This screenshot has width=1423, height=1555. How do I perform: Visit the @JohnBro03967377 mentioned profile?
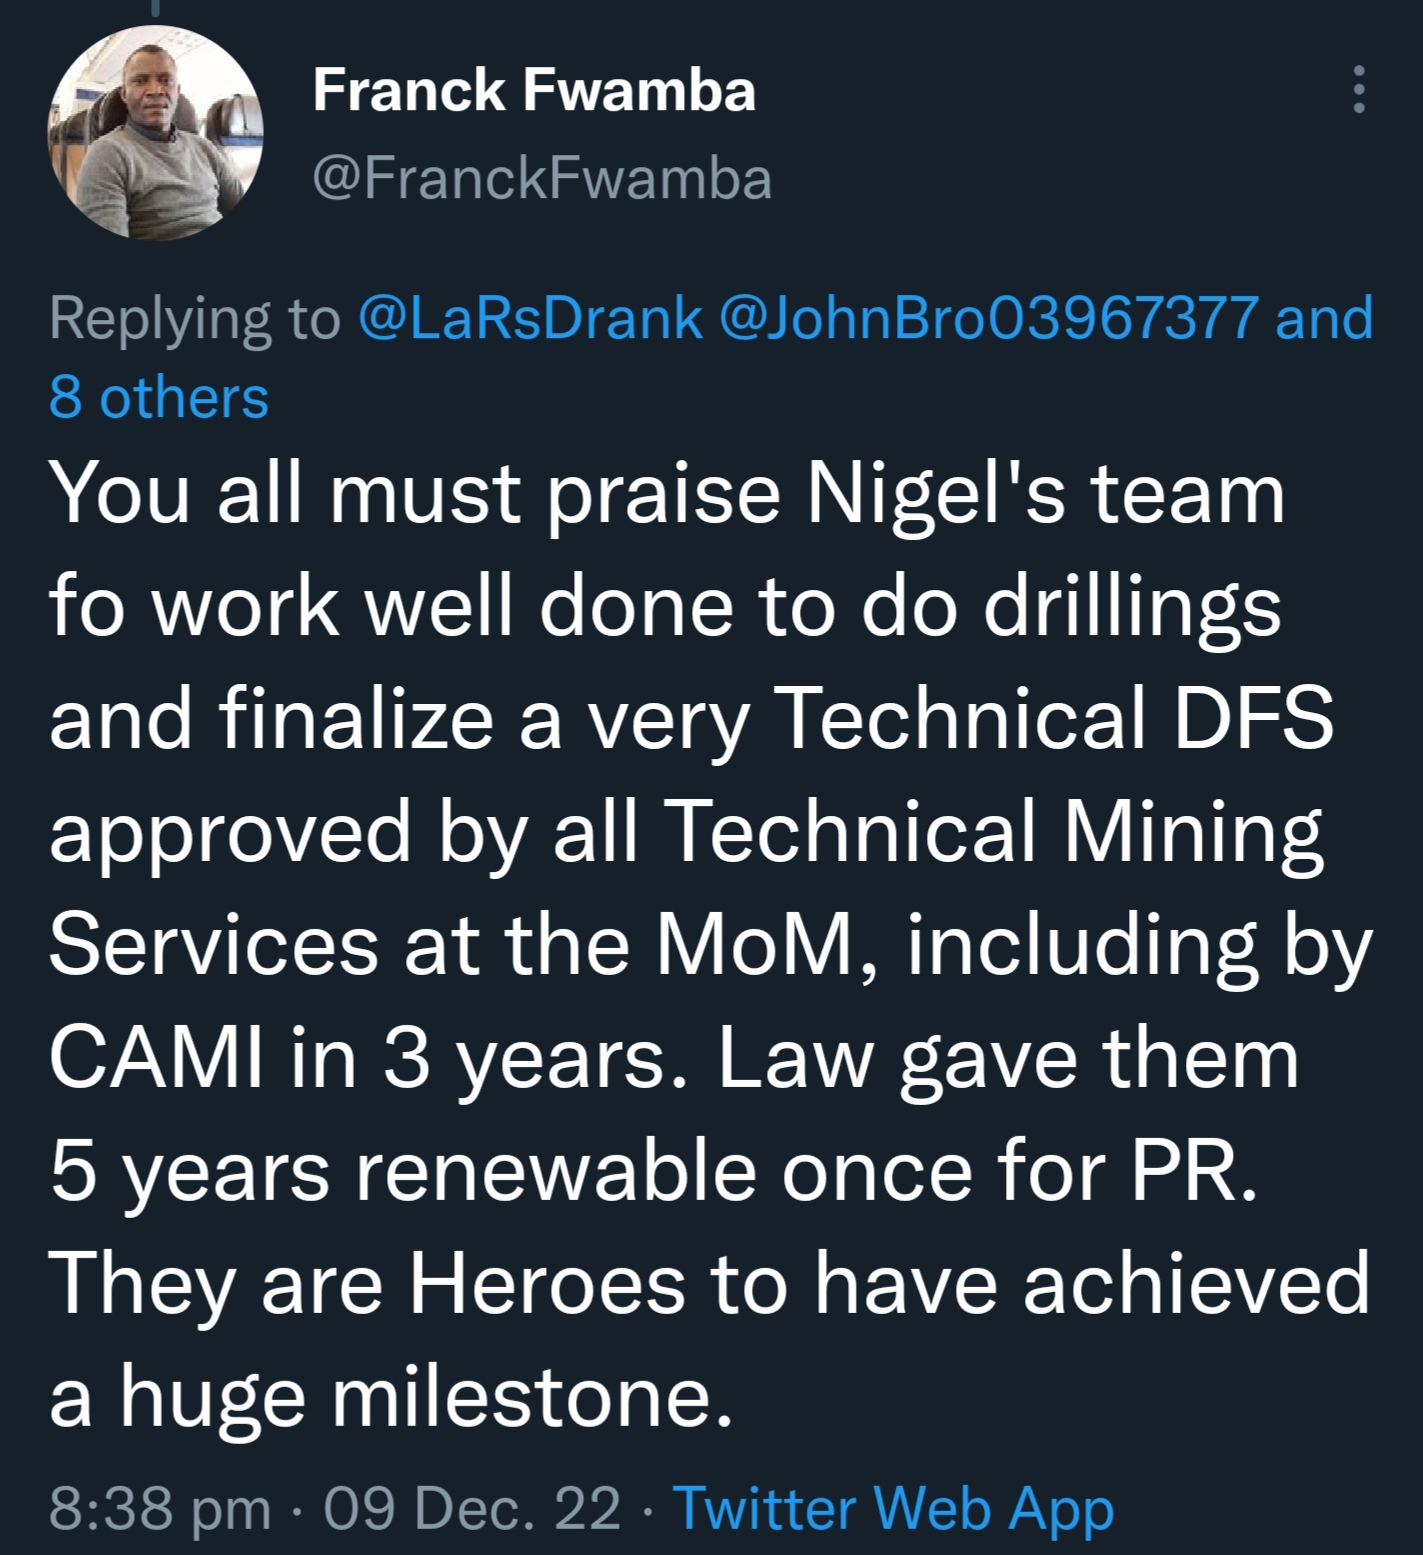[986, 318]
